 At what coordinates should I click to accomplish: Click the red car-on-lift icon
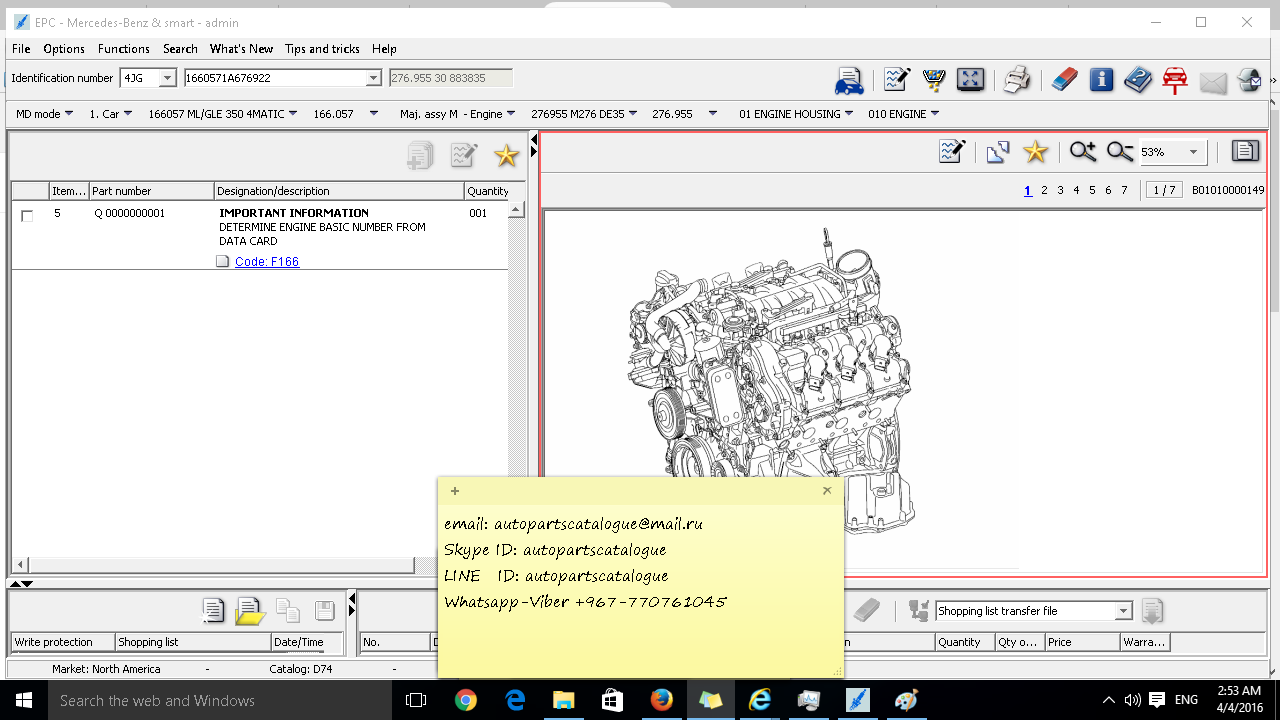pyautogui.click(x=1175, y=80)
